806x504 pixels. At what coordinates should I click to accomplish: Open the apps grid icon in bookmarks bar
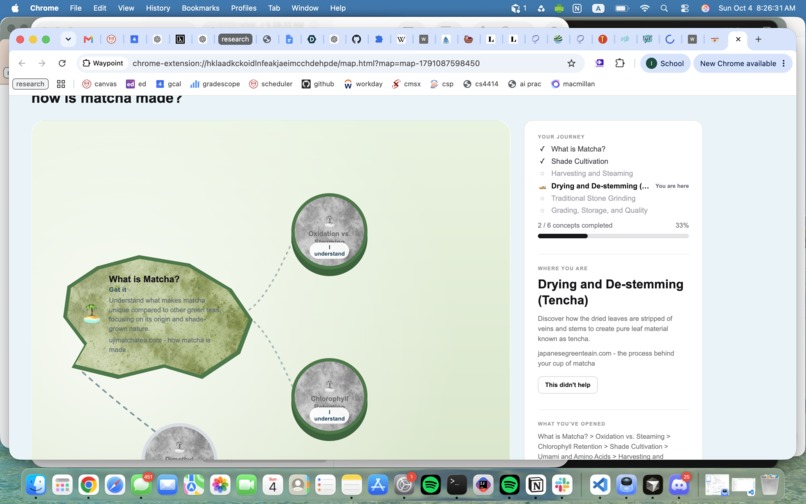pyautogui.click(x=61, y=84)
